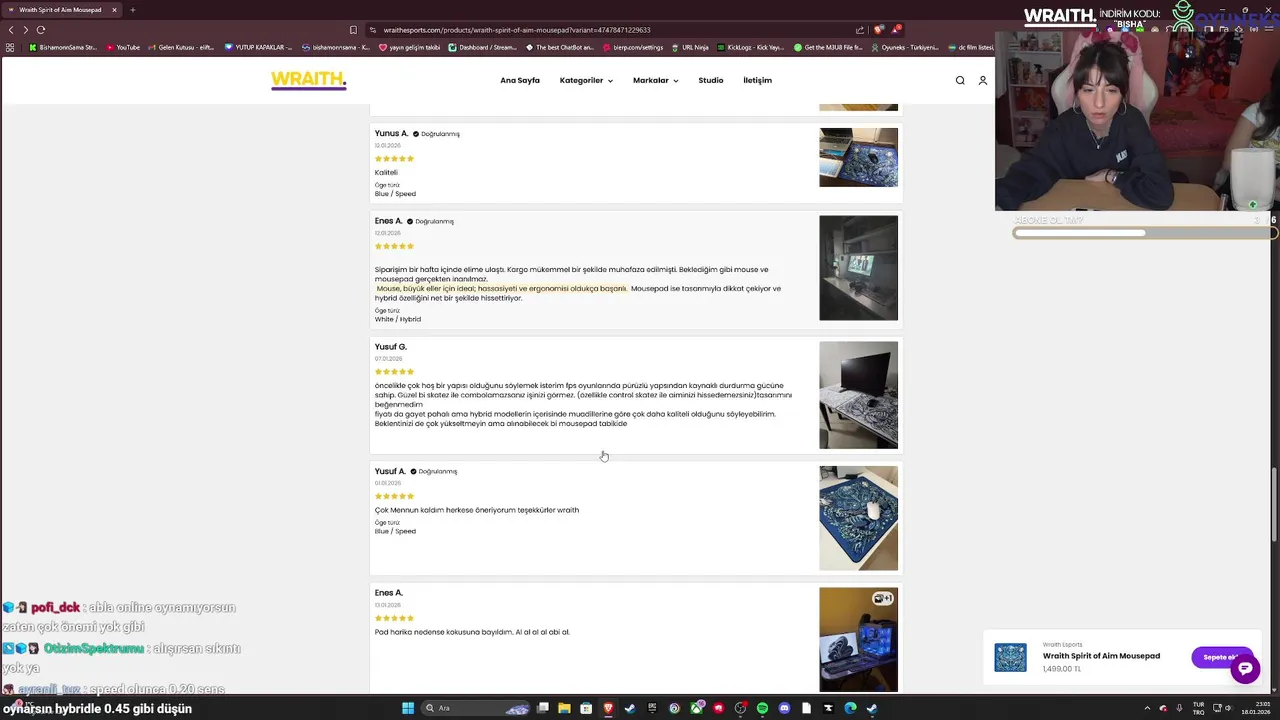Open Windows Start menu
This screenshot has width=1280, height=720.
point(408,708)
